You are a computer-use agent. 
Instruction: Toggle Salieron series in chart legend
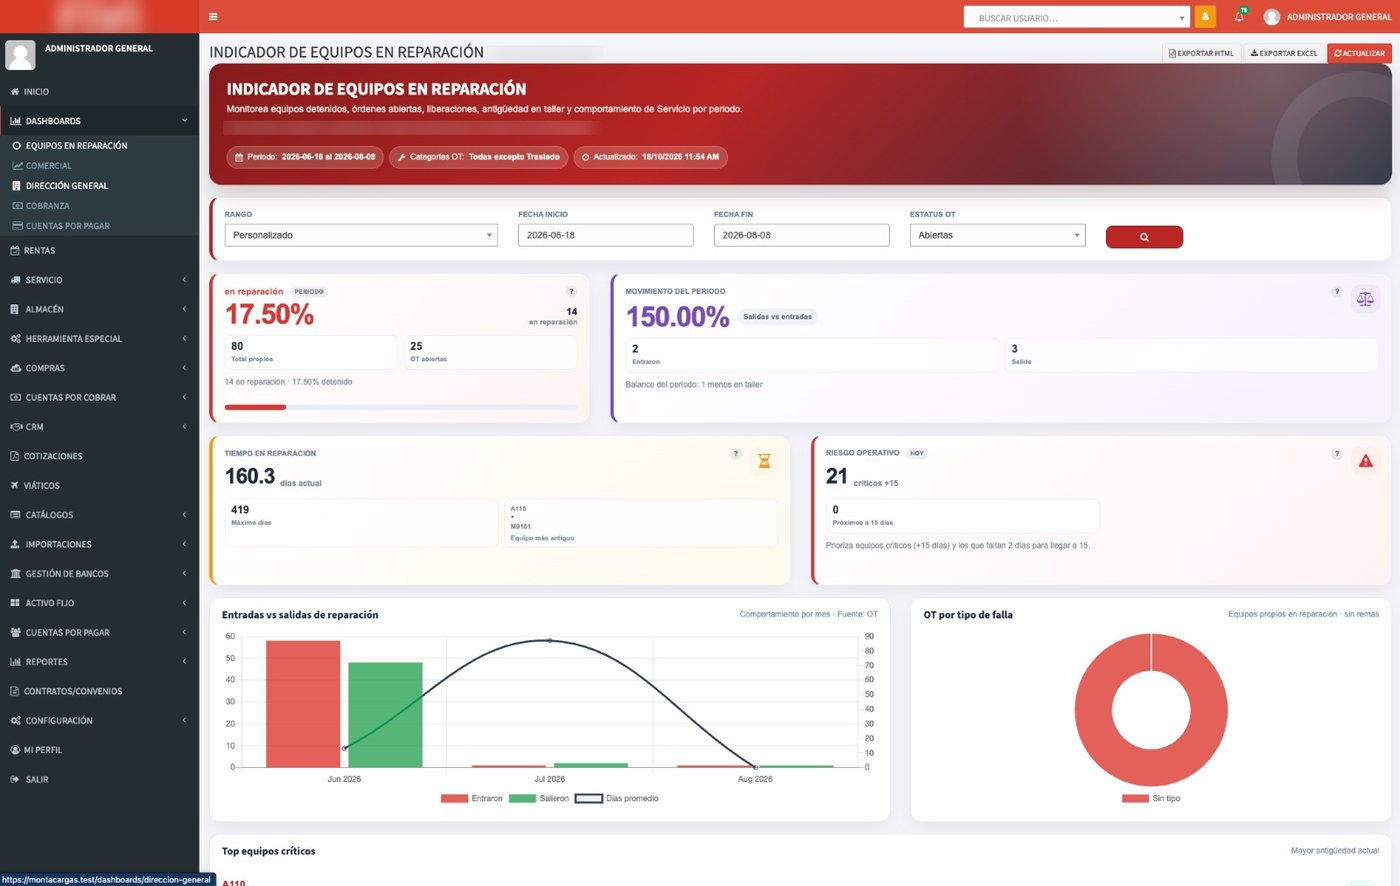tap(539, 799)
